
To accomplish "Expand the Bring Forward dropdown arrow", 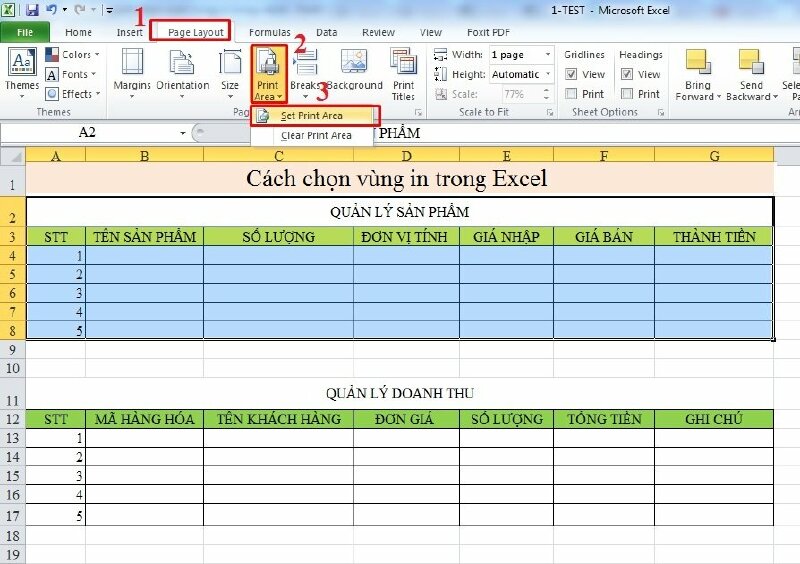I will coord(718,97).
